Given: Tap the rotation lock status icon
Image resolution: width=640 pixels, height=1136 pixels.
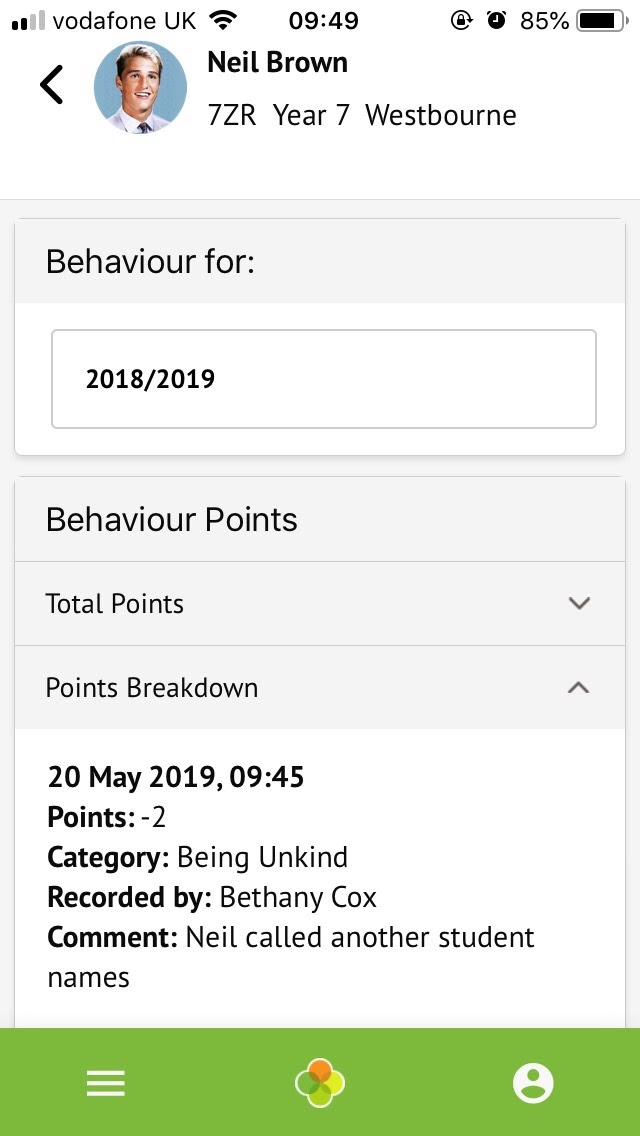Looking at the screenshot, I should click(x=461, y=20).
